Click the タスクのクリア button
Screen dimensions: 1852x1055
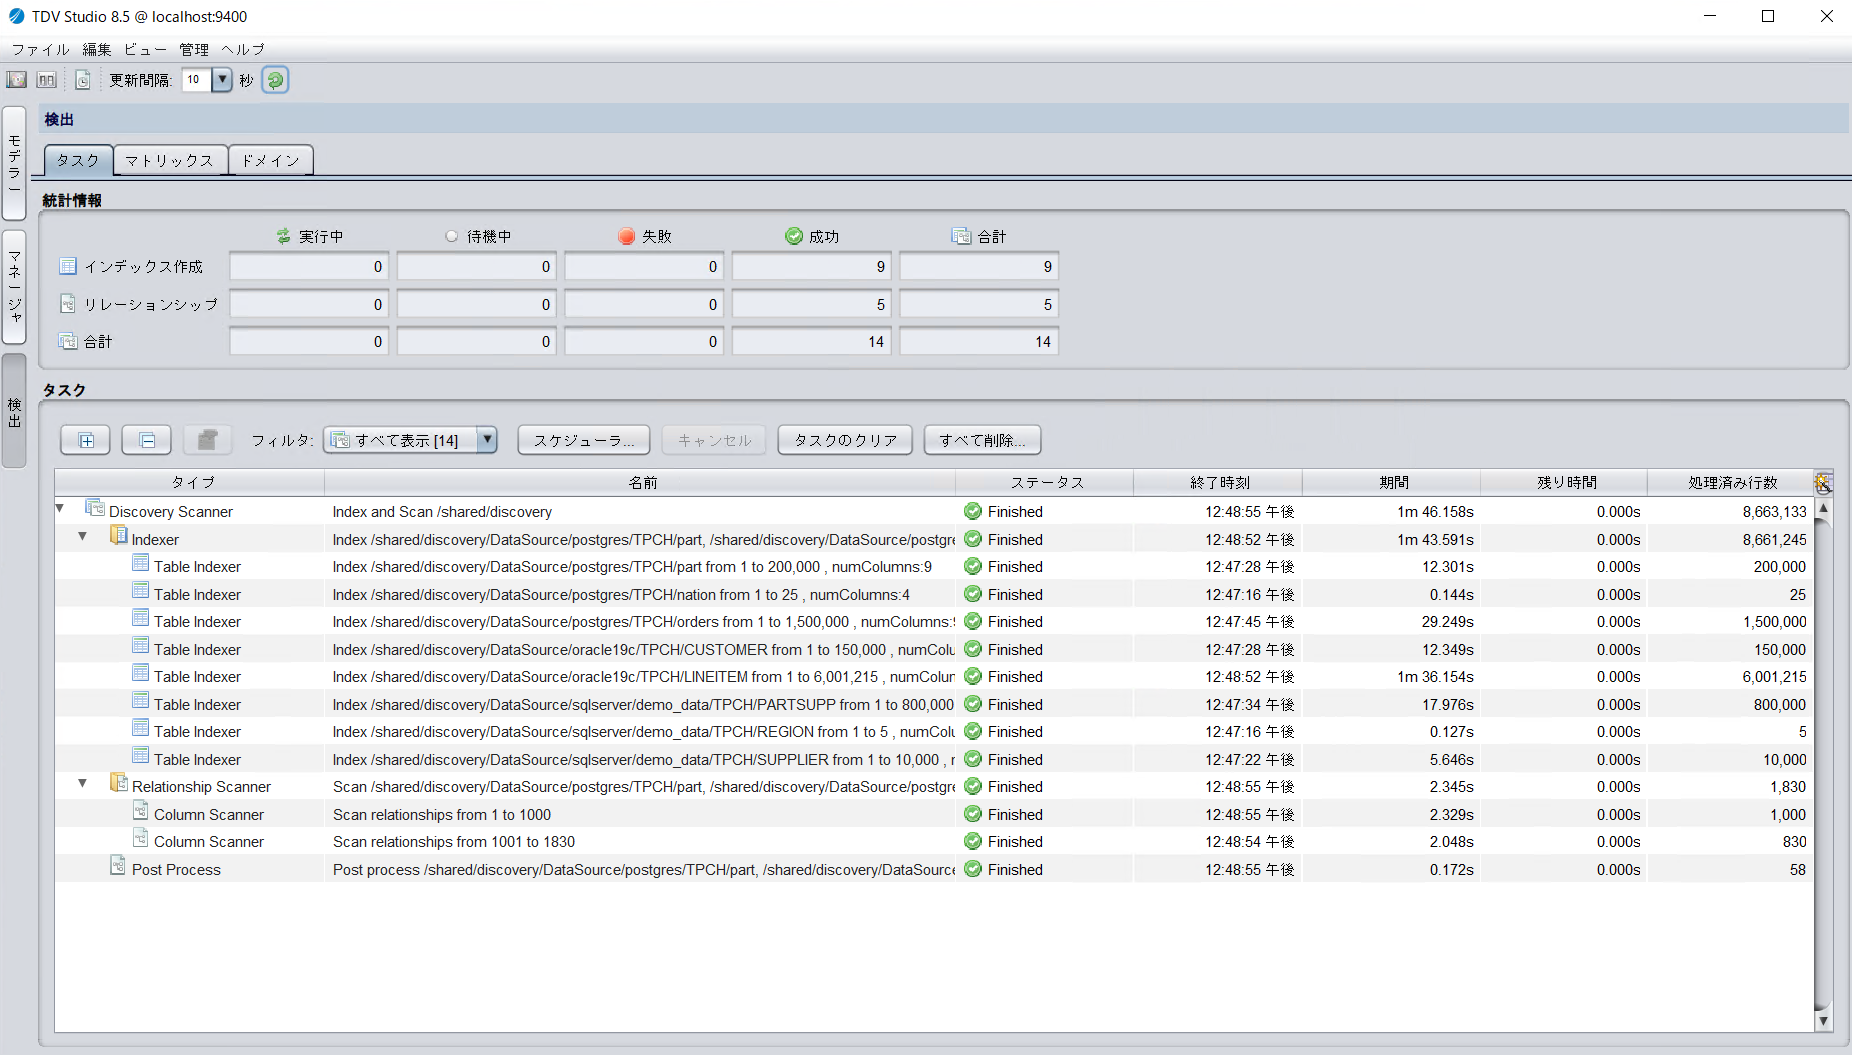845,440
